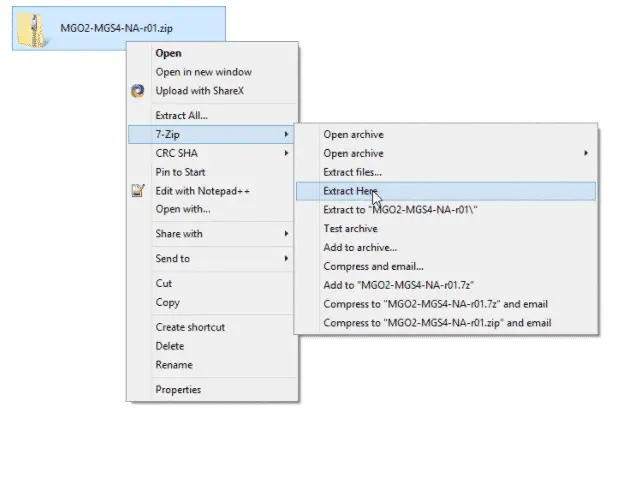Choose Extract files... in 7-Zip submenu

click(x=446, y=172)
